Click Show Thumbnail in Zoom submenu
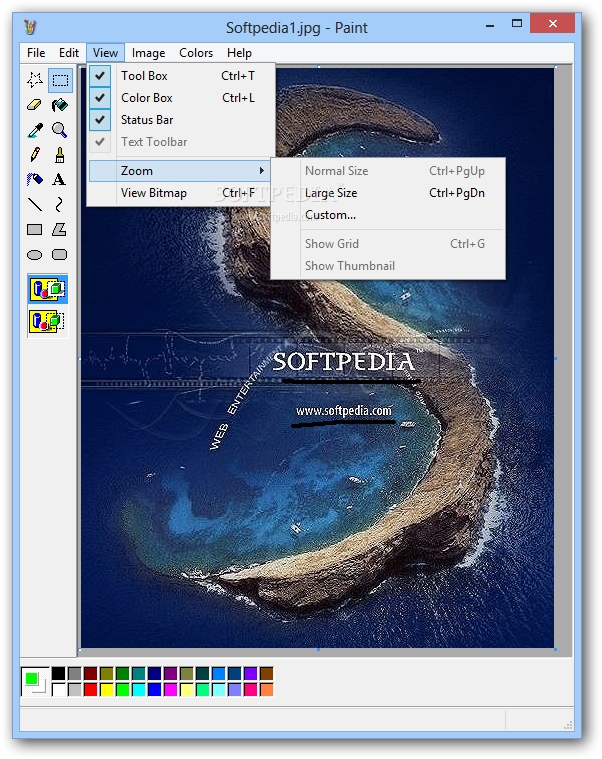The width and height of the screenshot is (602, 759). point(388,266)
